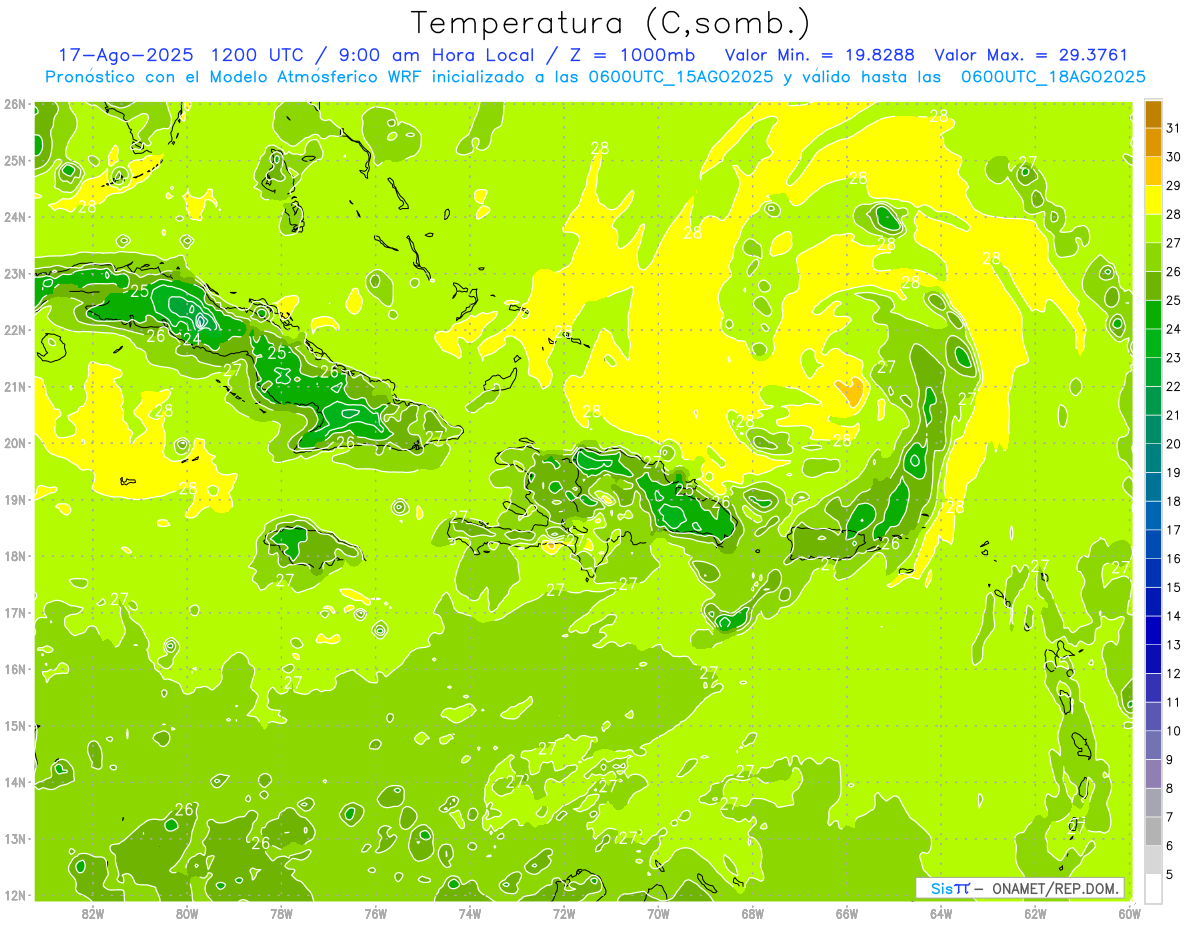Click the color-scale label 30

point(1174,157)
